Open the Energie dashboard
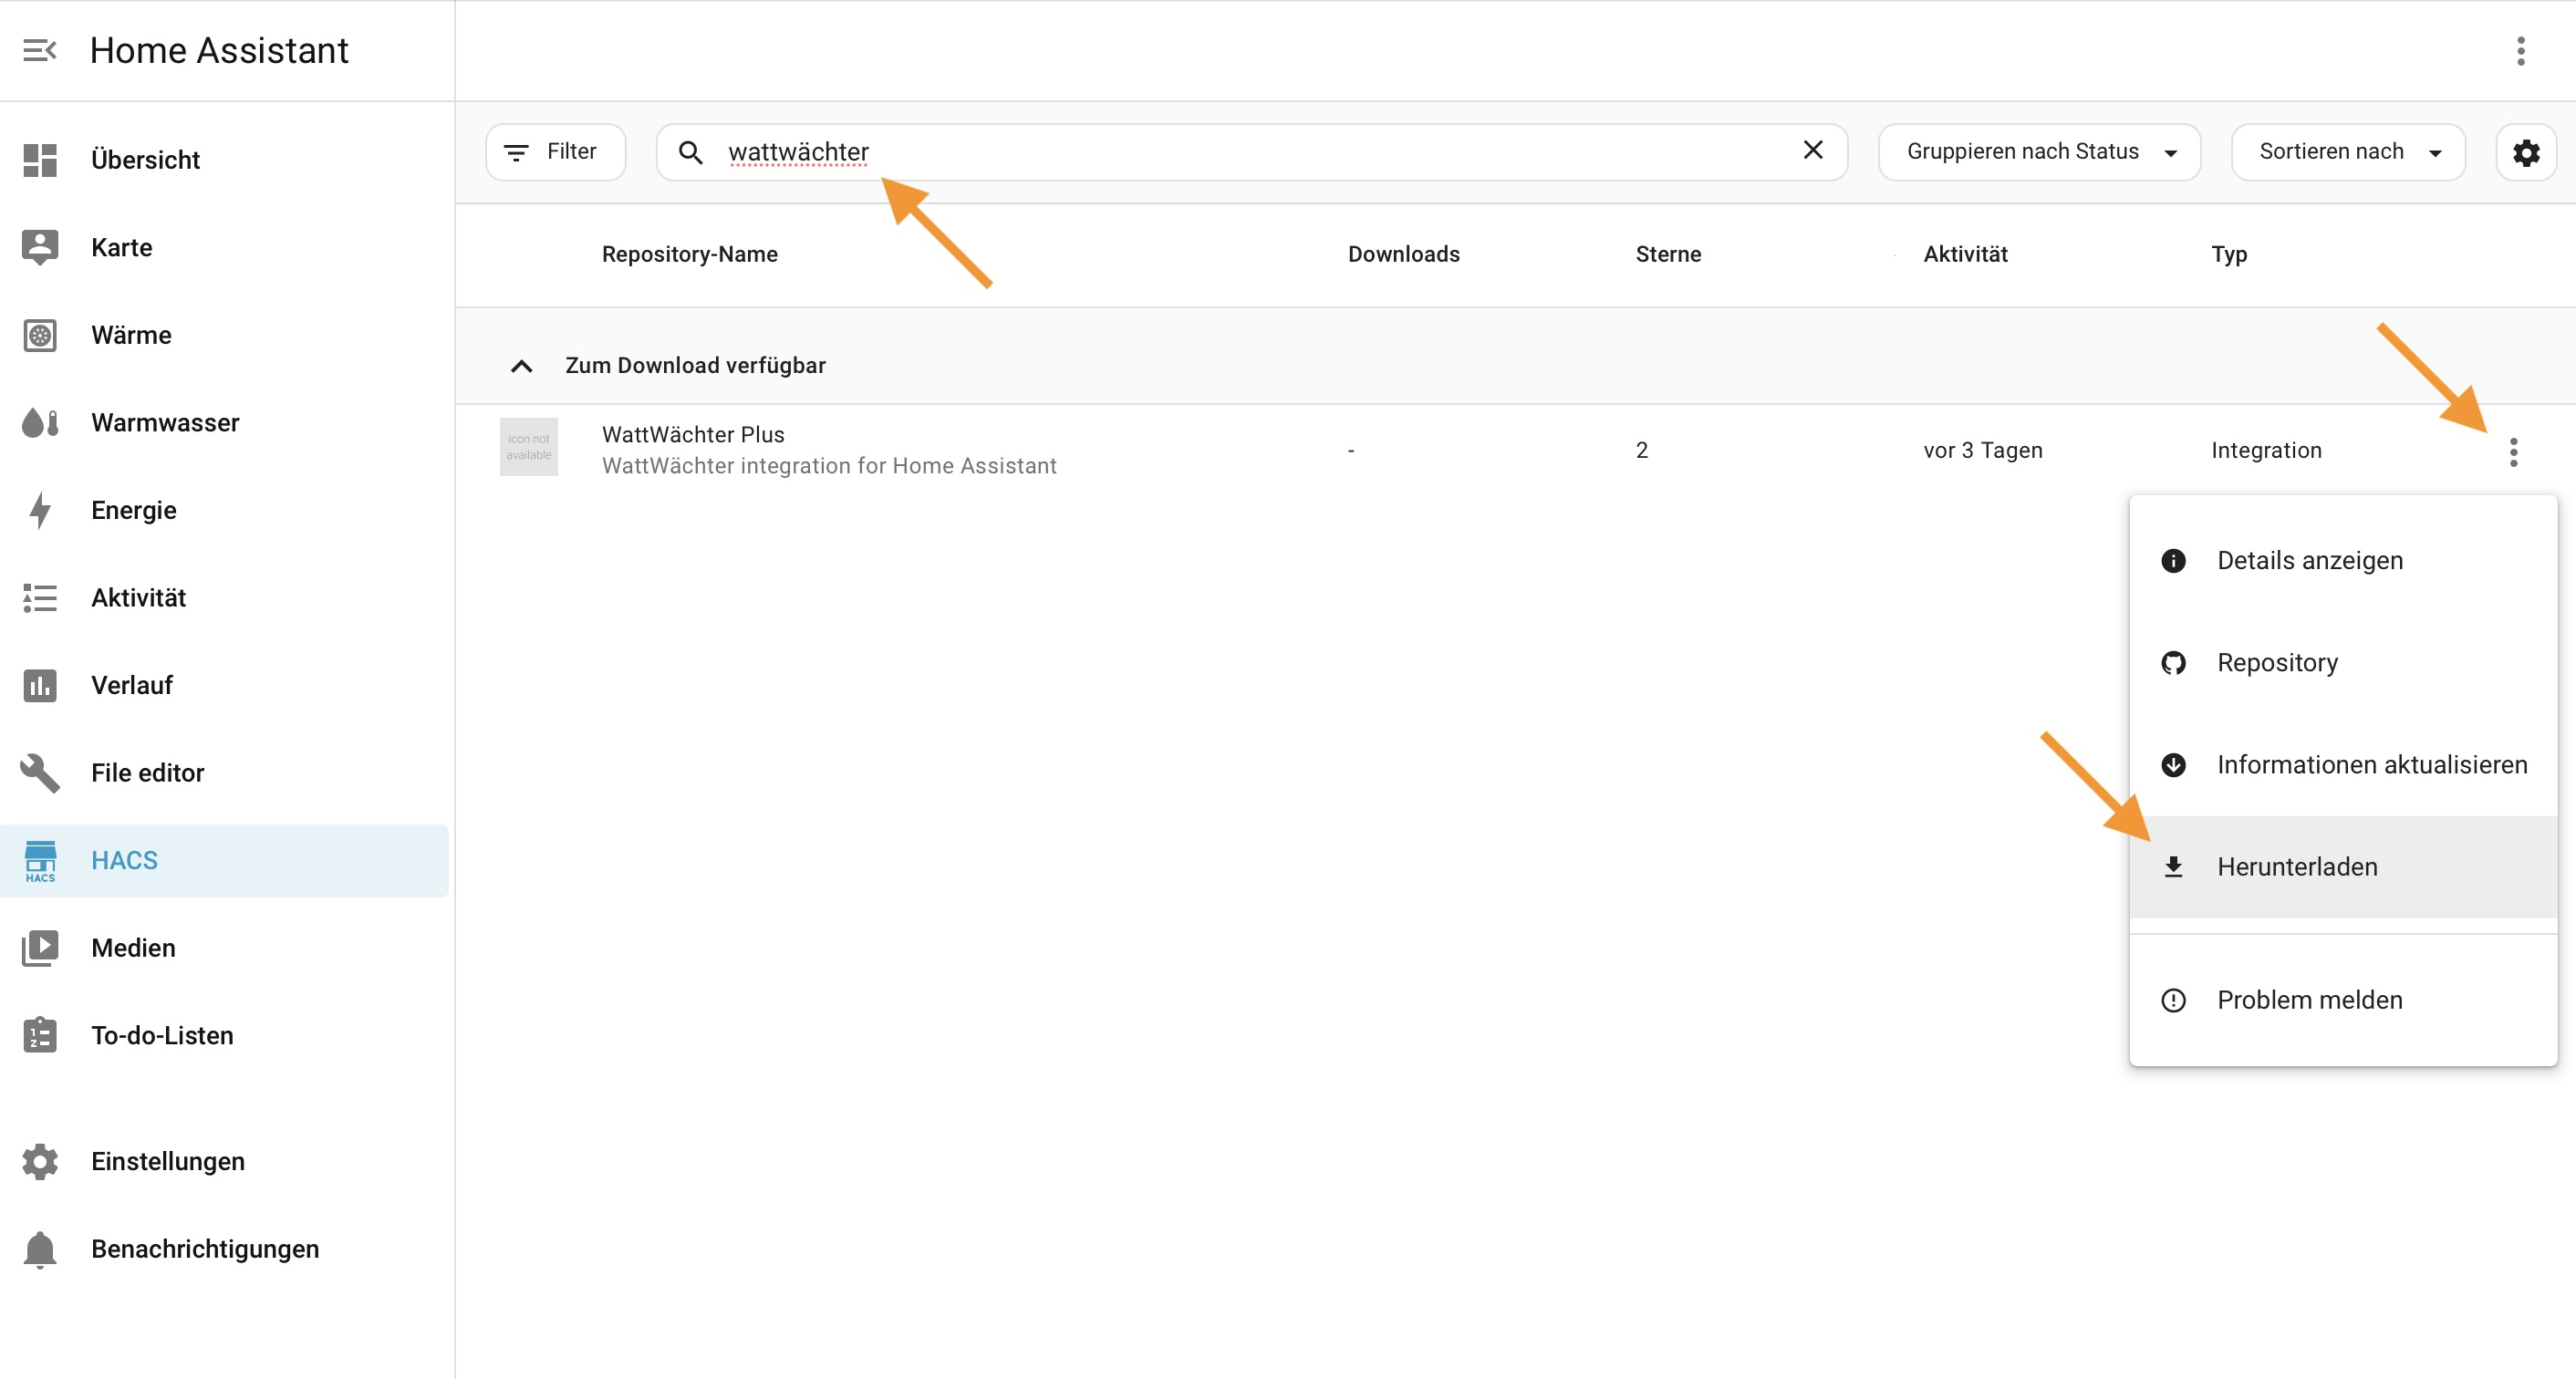The width and height of the screenshot is (2576, 1379). click(134, 510)
